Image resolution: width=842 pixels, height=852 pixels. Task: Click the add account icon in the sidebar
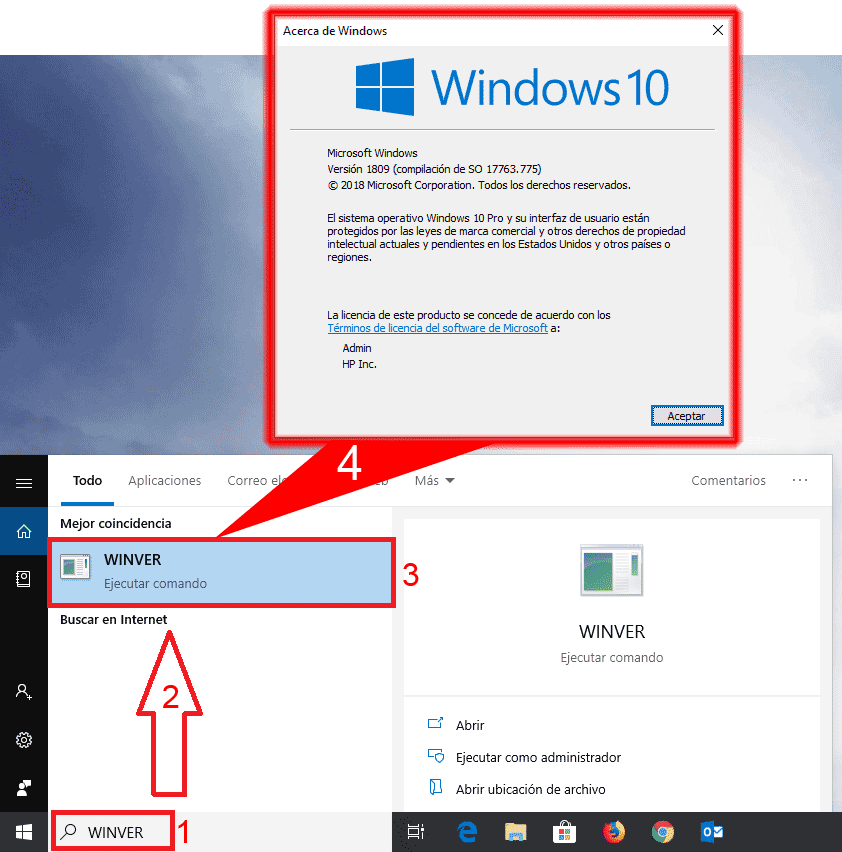coord(23,692)
